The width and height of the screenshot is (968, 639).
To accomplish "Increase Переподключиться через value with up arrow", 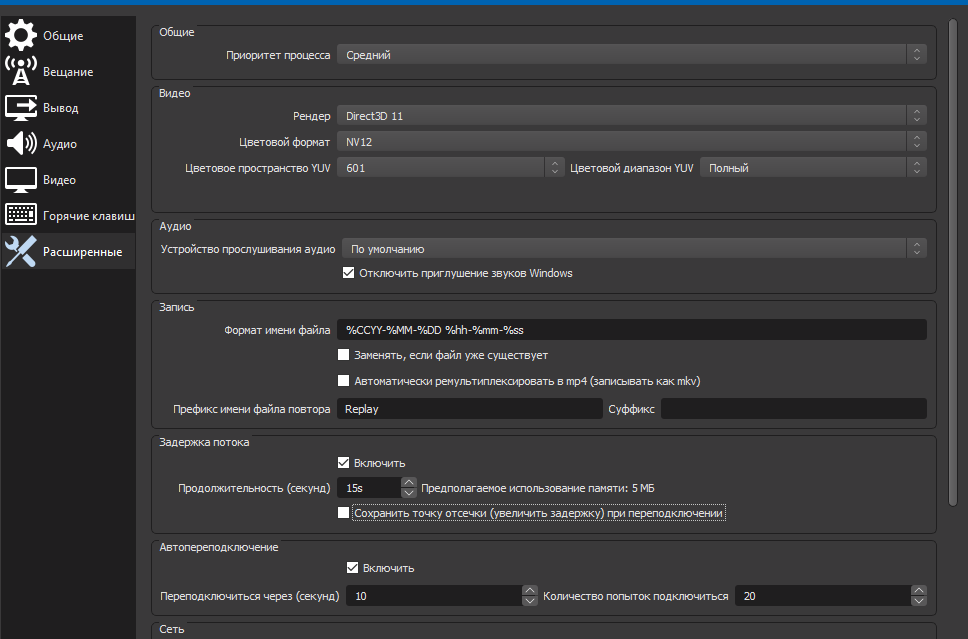I will pyautogui.click(x=530, y=590).
